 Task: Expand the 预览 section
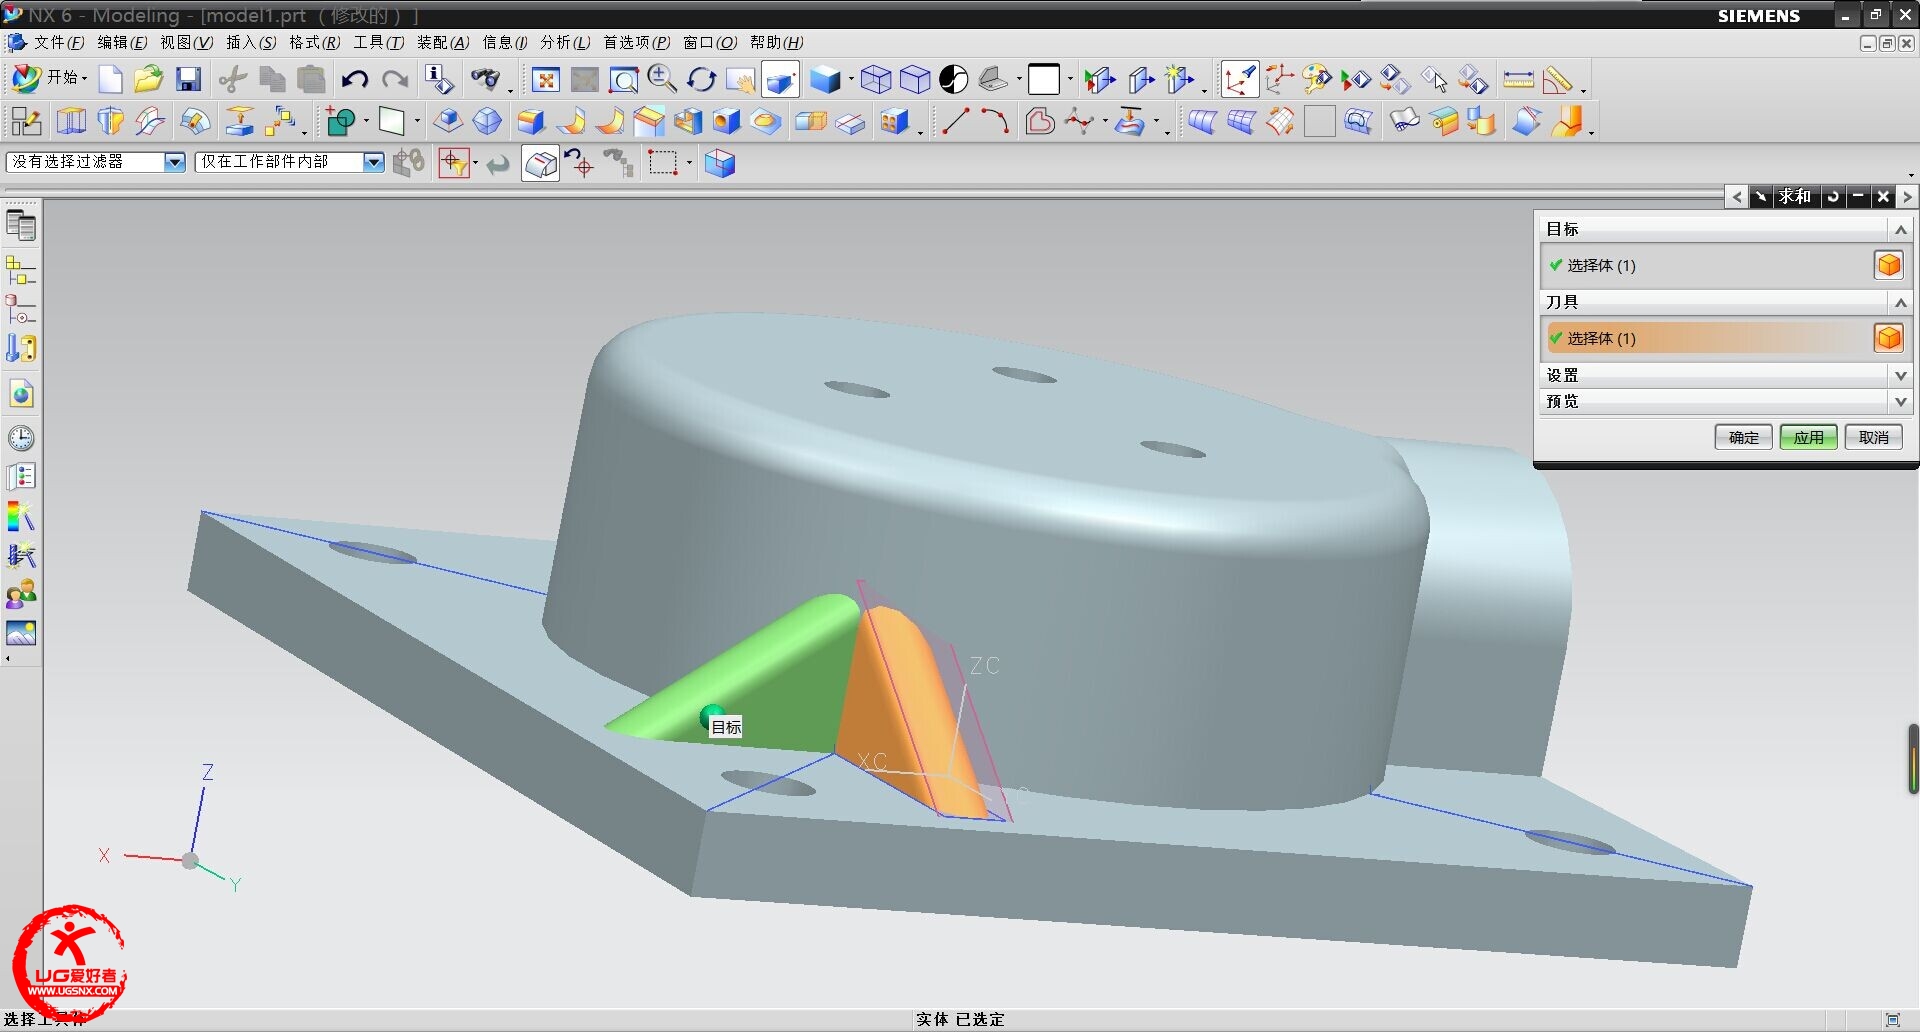point(1901,401)
